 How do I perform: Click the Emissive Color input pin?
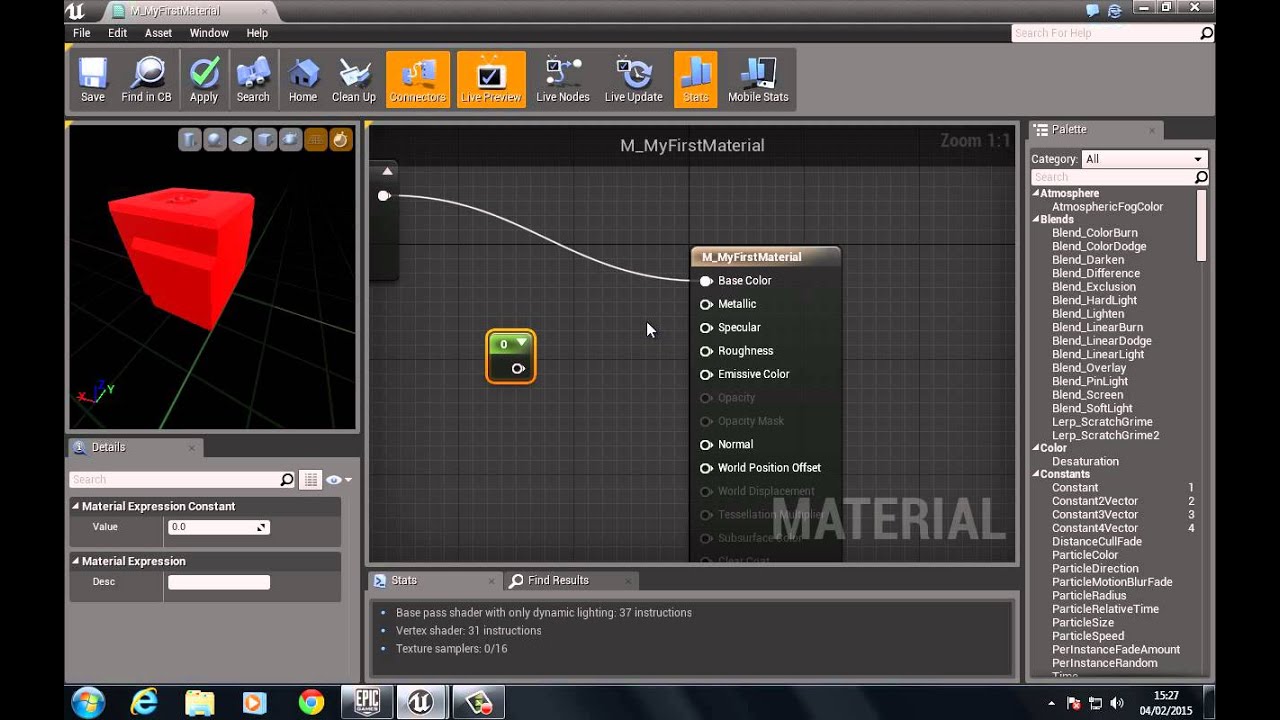(706, 374)
